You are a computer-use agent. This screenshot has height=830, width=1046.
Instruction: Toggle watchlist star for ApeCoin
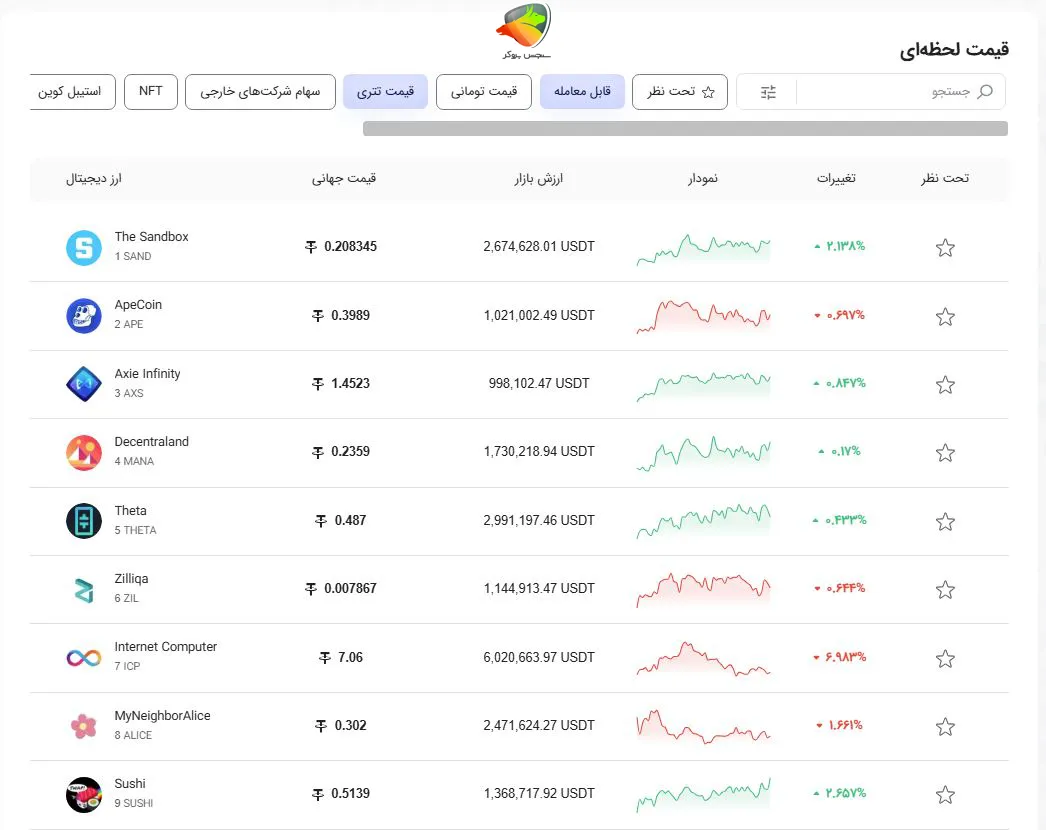point(944,317)
